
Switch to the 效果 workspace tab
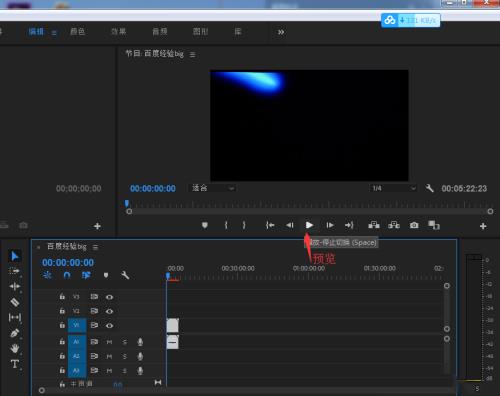tap(119, 31)
